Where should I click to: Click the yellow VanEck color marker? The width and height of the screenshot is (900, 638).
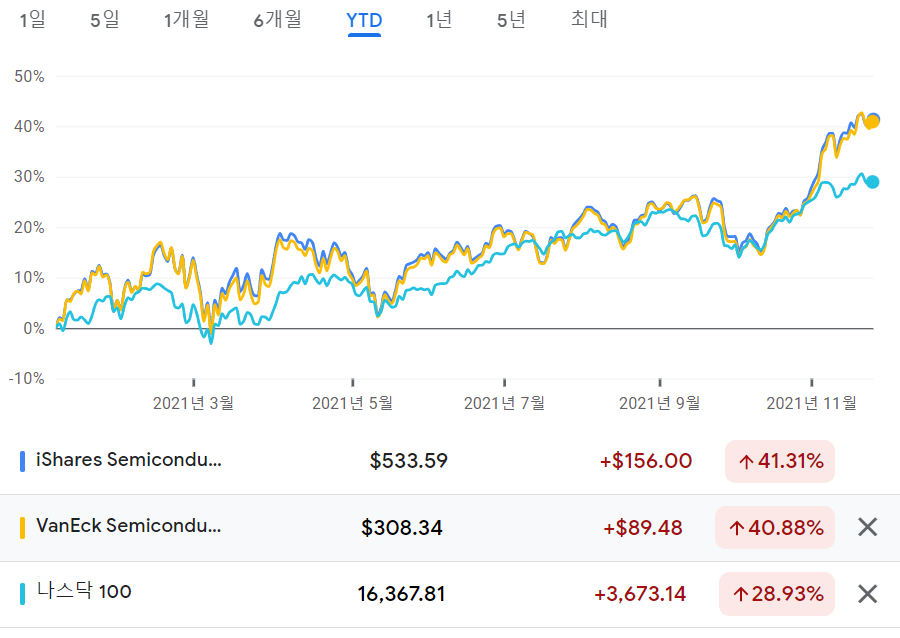[22, 527]
